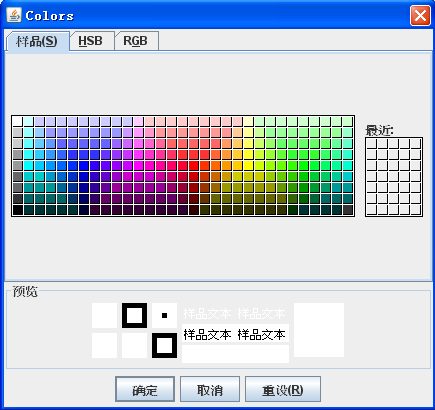Click the 取消 cancel button
The height and width of the screenshot is (410, 435).
pyautogui.click(x=210, y=389)
